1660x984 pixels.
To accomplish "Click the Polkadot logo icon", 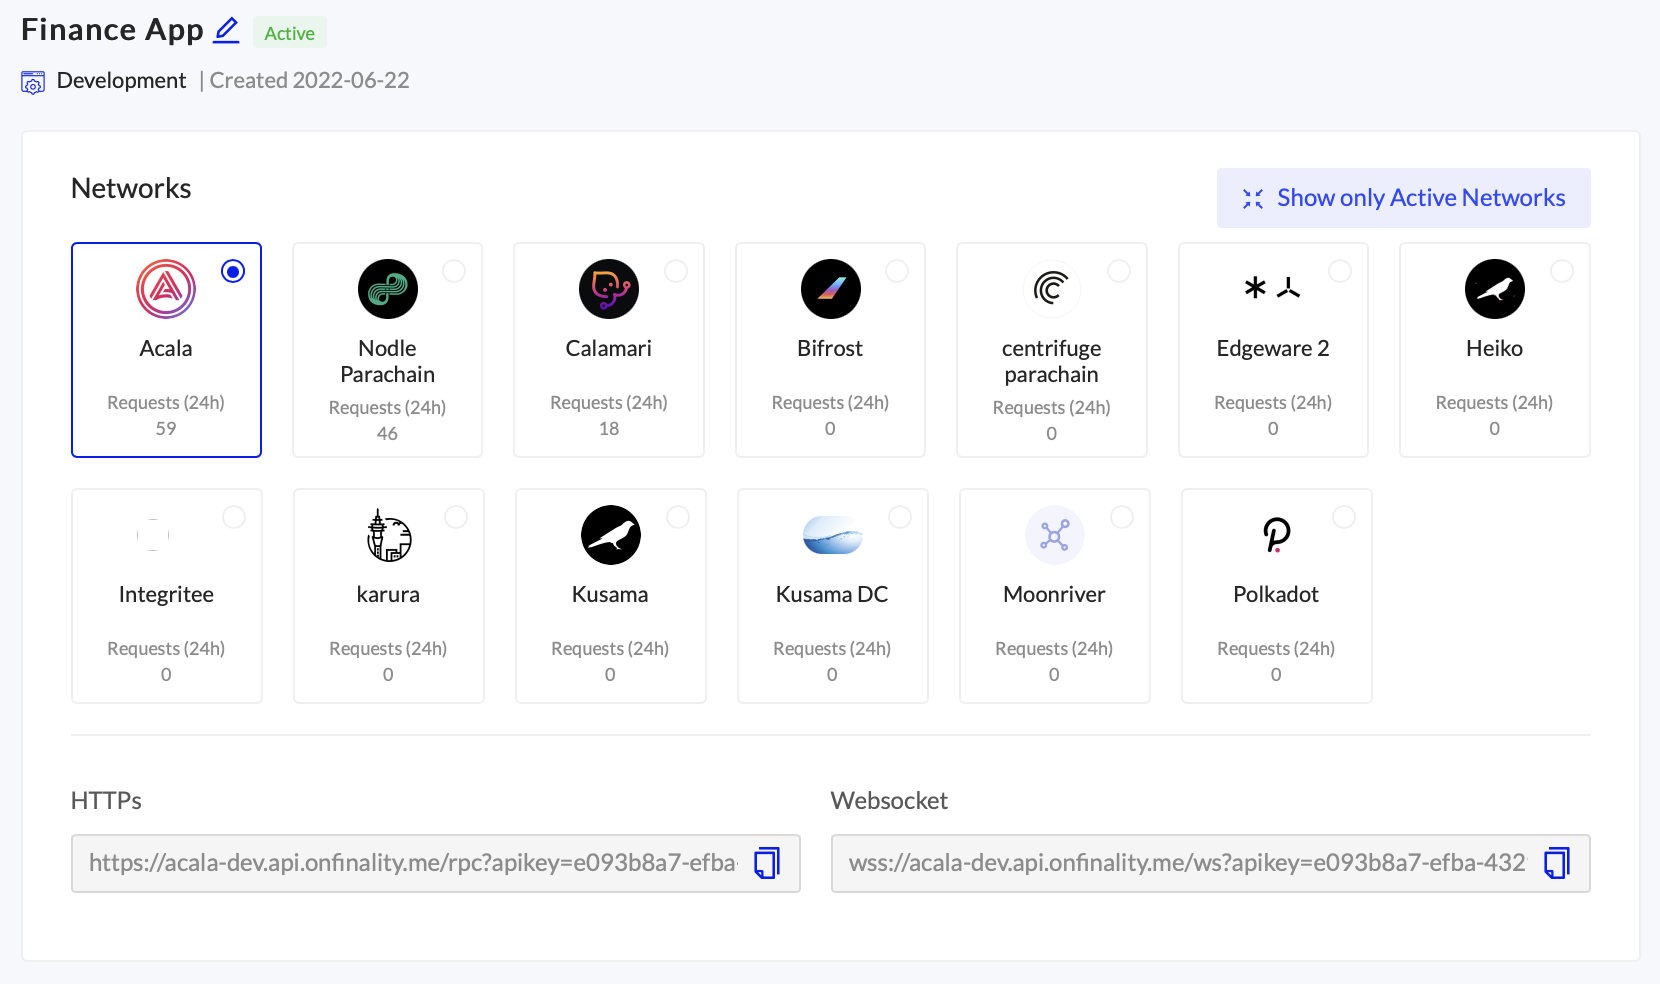I will (1276, 535).
